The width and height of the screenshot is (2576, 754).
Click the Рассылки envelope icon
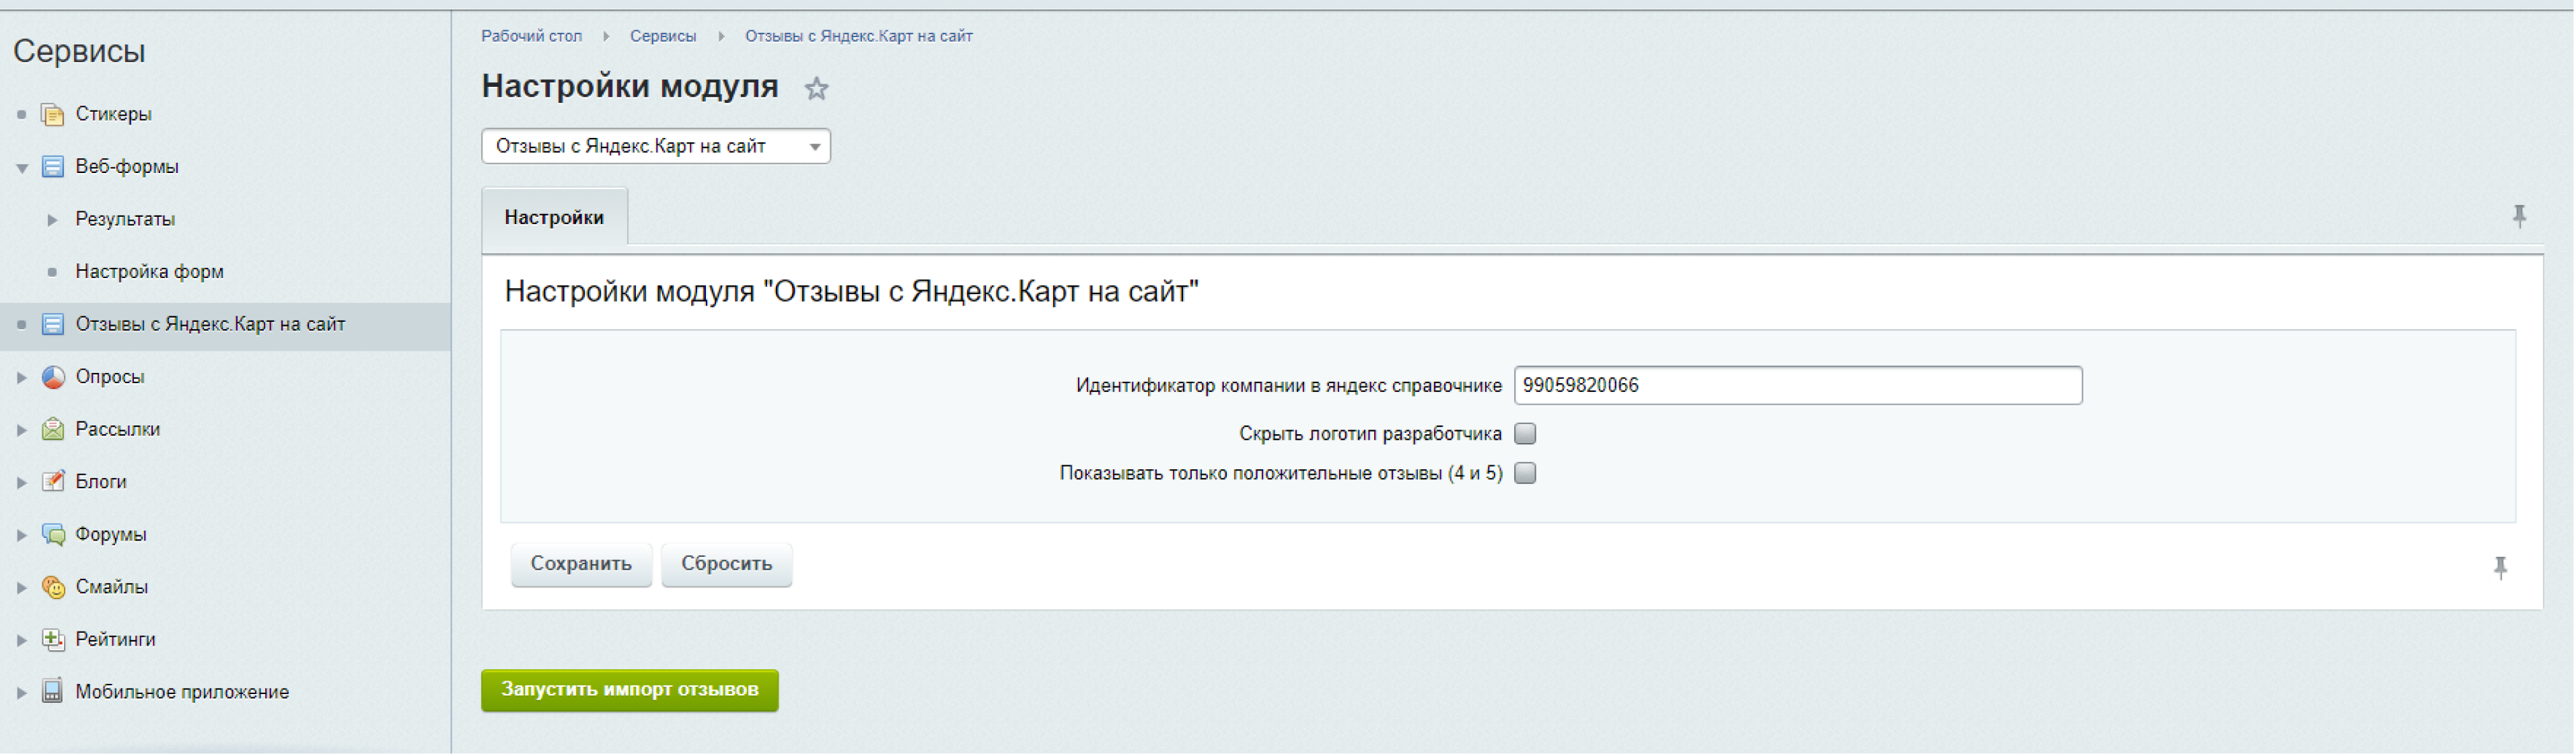click(53, 429)
